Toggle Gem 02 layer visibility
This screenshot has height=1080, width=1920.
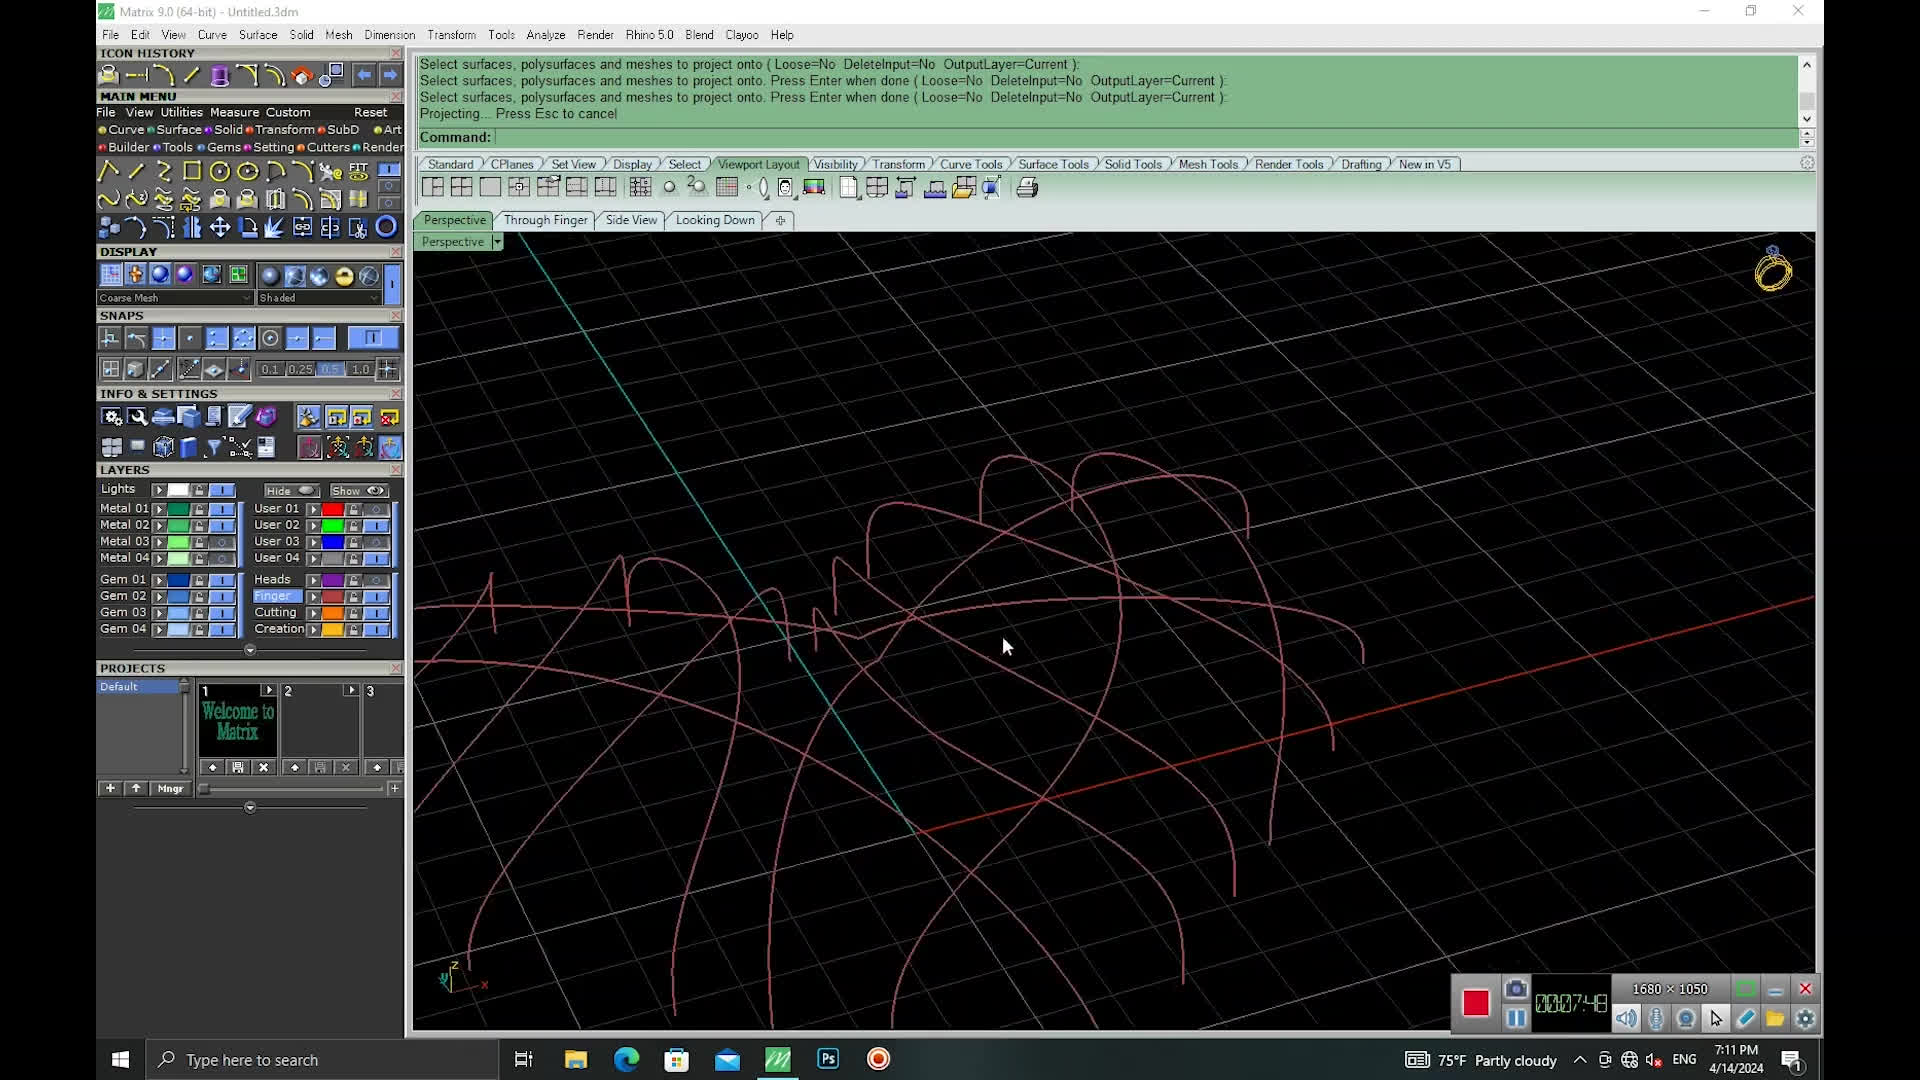point(222,596)
